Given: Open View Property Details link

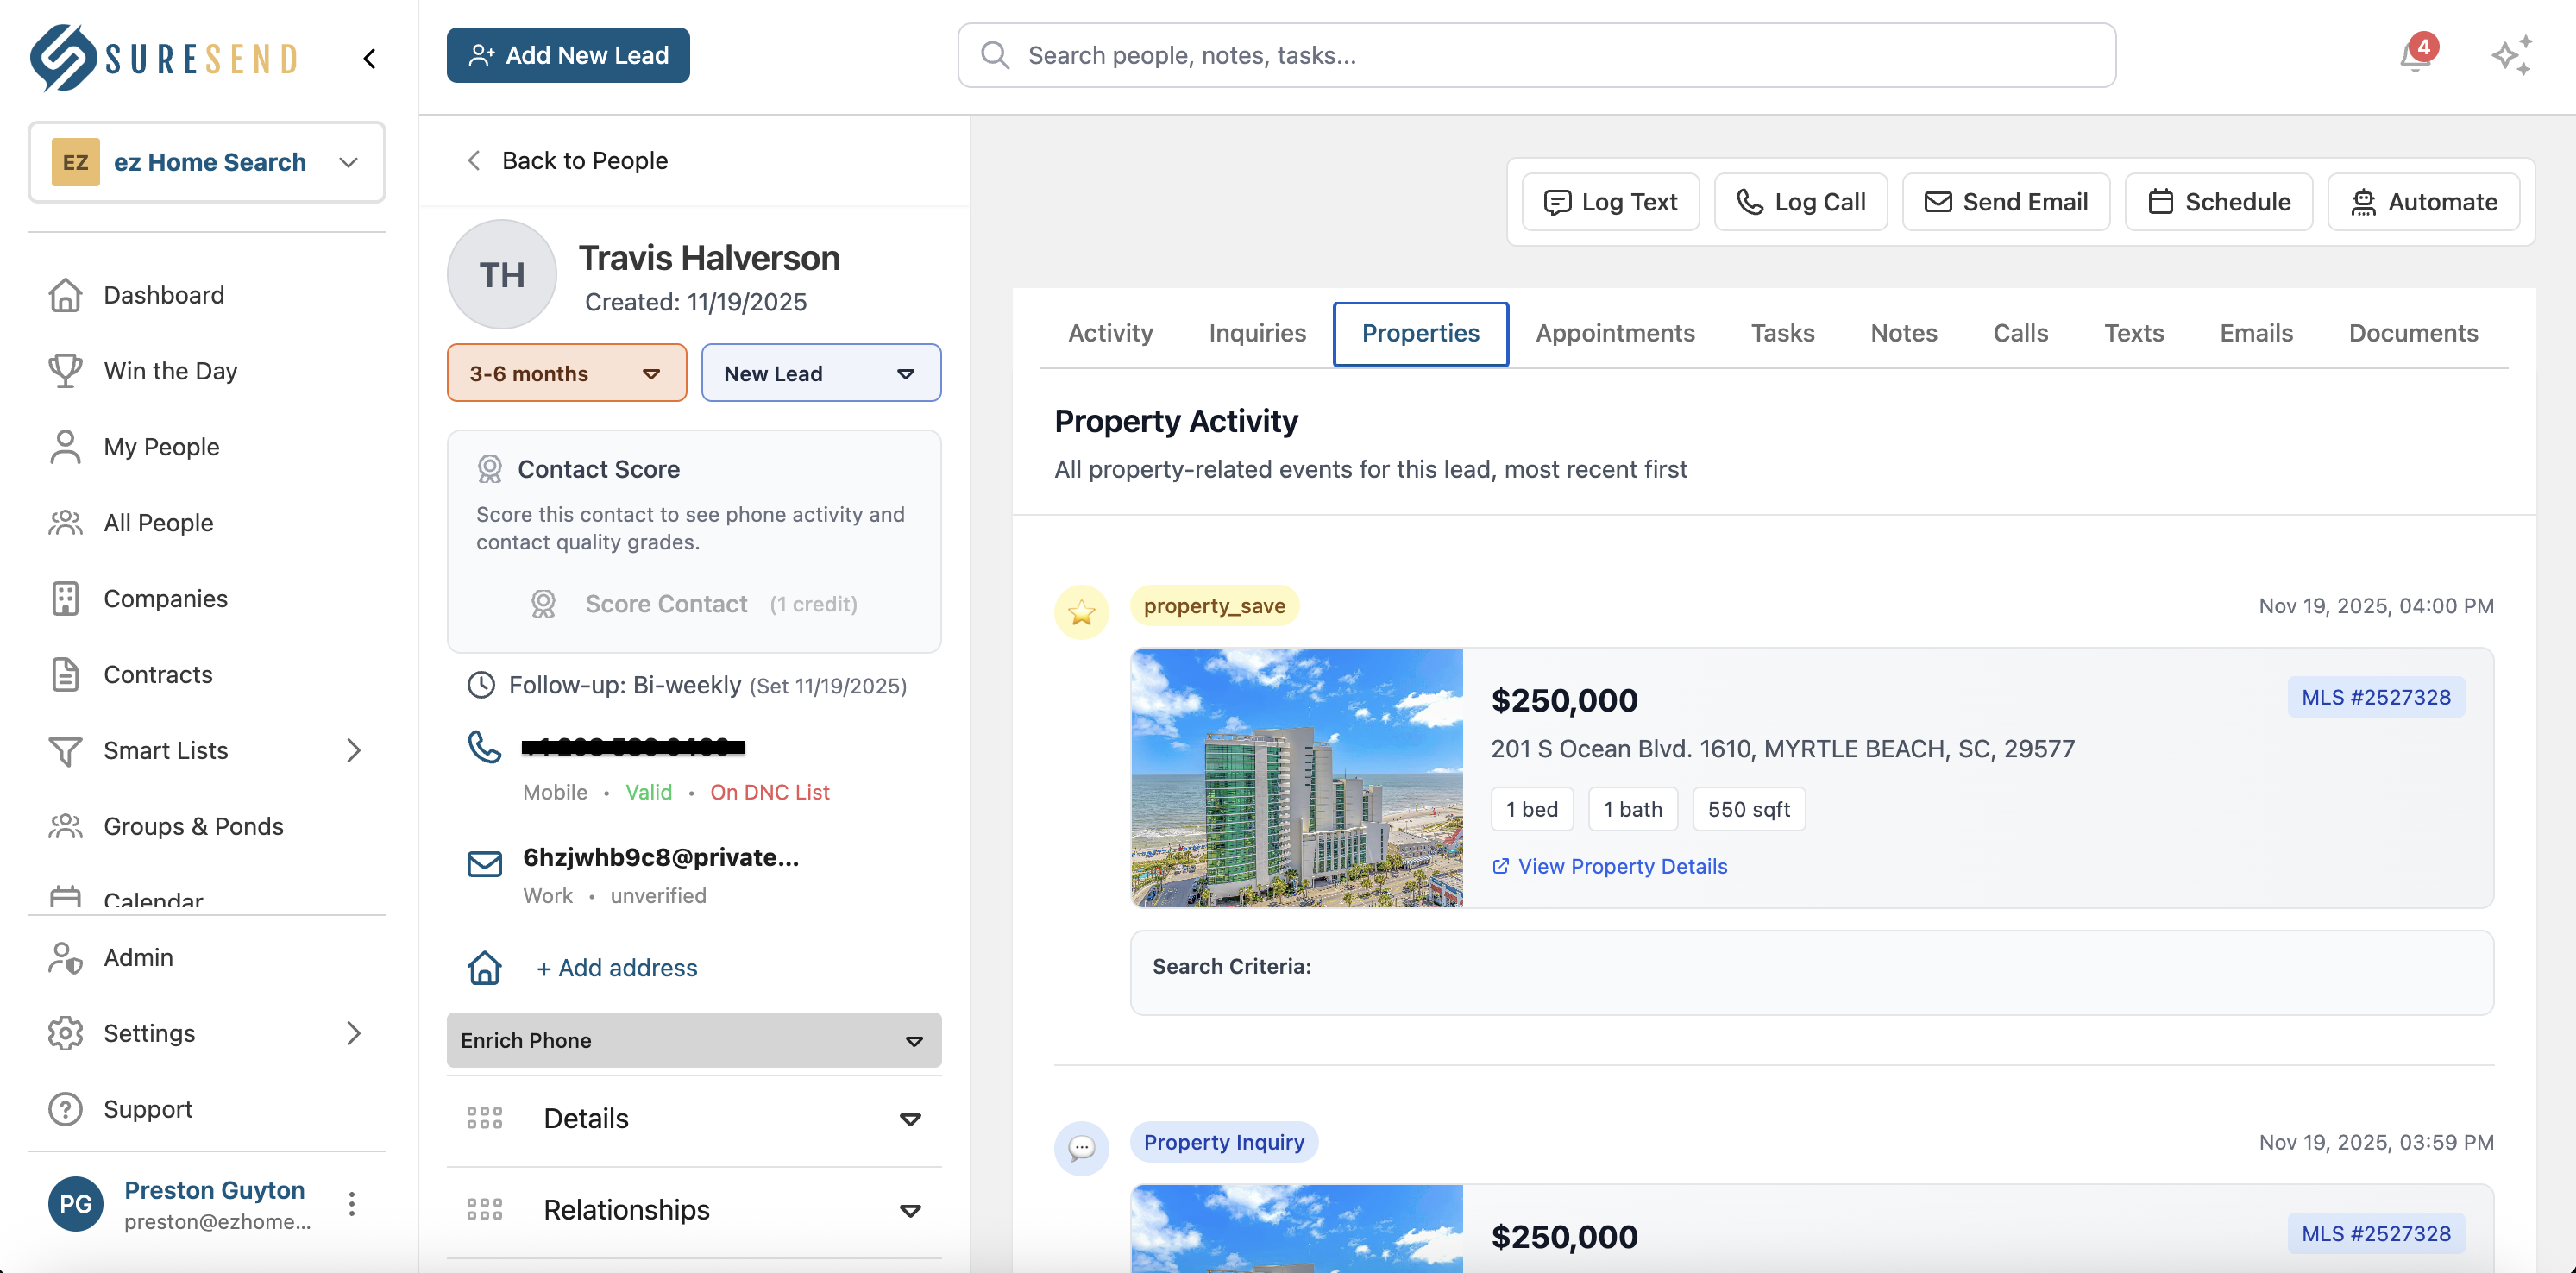Looking at the screenshot, I should pos(1608,866).
